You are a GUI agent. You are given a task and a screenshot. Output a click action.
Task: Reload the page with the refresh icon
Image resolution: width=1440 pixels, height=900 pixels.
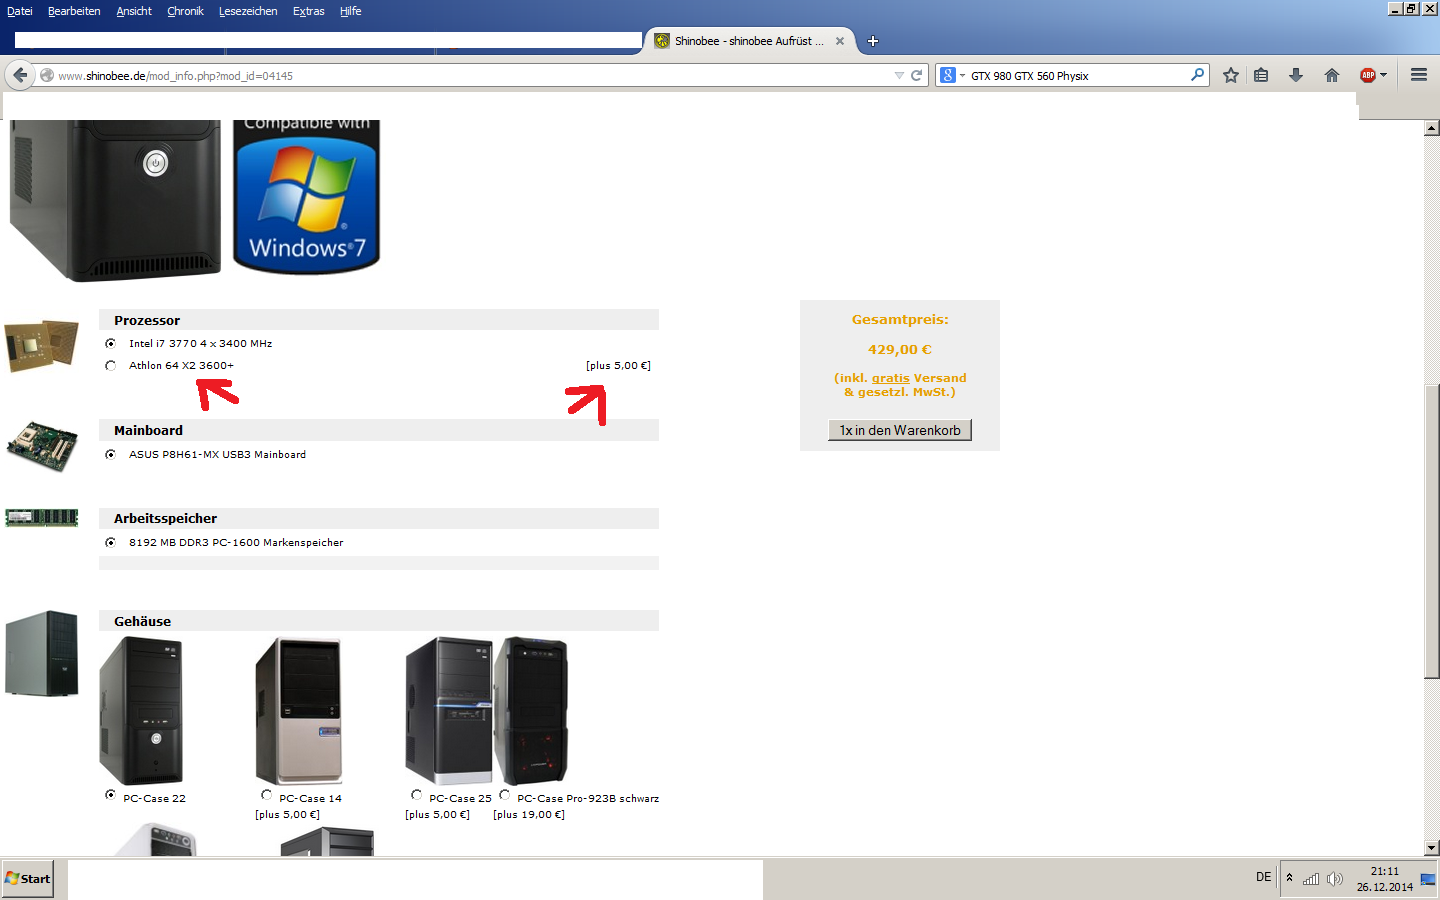pyautogui.click(x=916, y=75)
